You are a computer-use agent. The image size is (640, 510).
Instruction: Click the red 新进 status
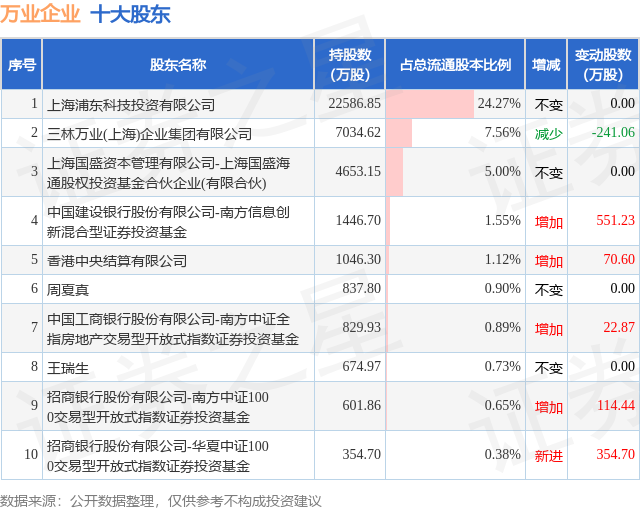click(549, 456)
